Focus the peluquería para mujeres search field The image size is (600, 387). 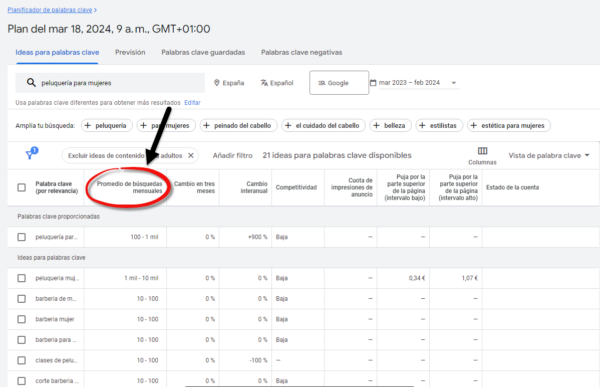click(110, 83)
